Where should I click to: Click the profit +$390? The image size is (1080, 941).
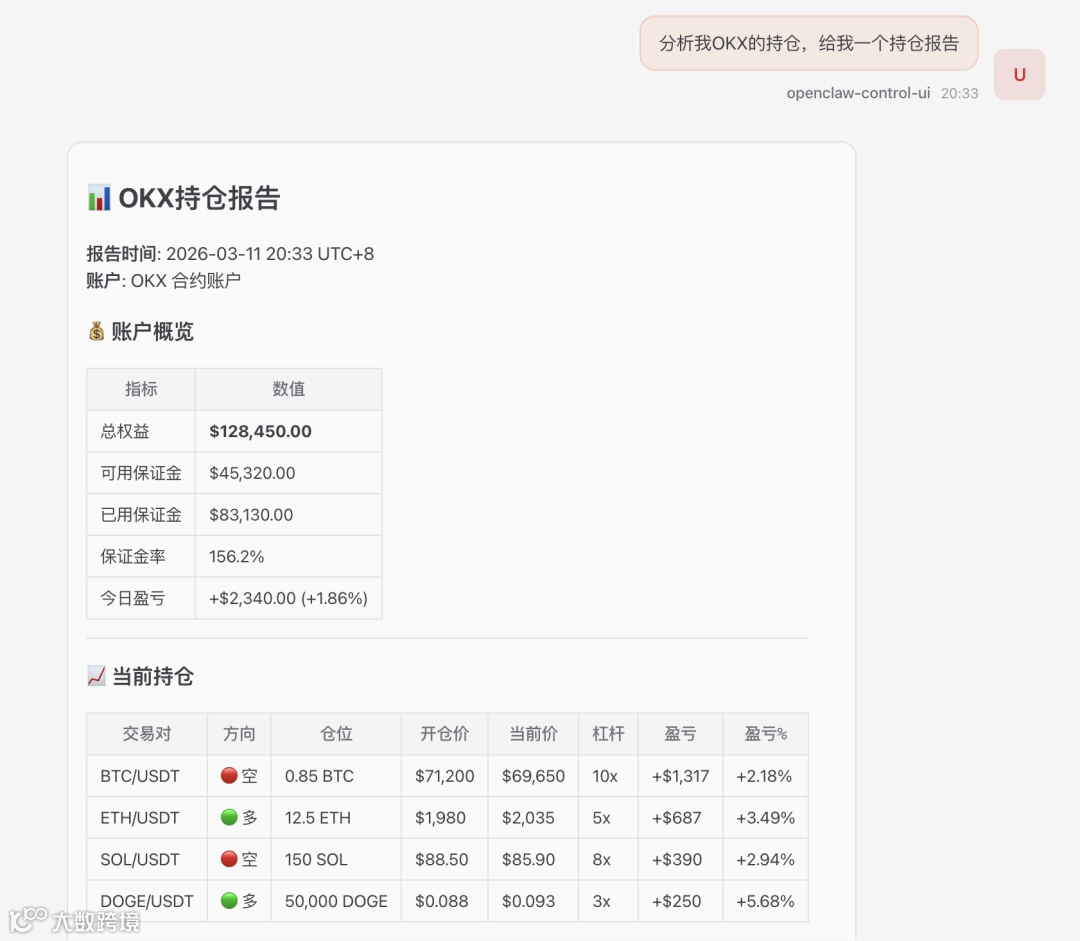pos(677,859)
